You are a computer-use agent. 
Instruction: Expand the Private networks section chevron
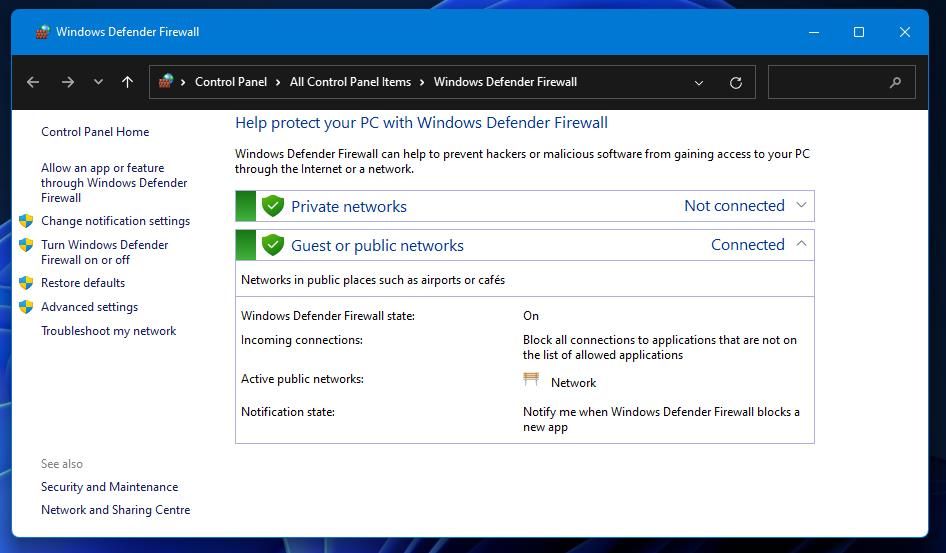(x=801, y=205)
